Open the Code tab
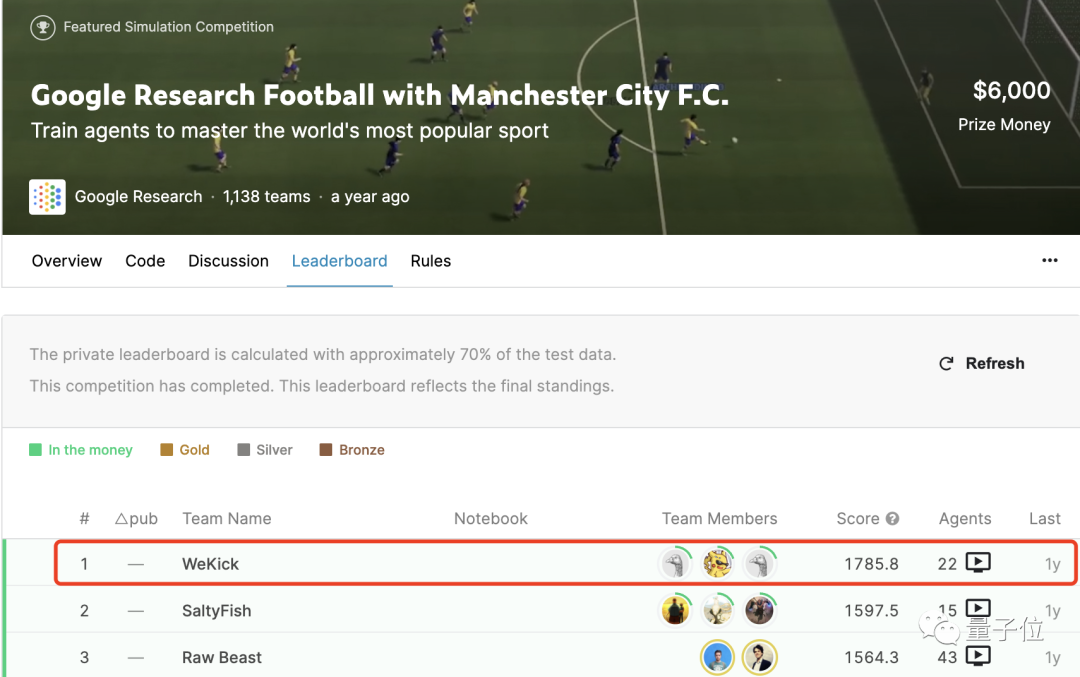The width and height of the screenshot is (1080, 677). [145, 261]
